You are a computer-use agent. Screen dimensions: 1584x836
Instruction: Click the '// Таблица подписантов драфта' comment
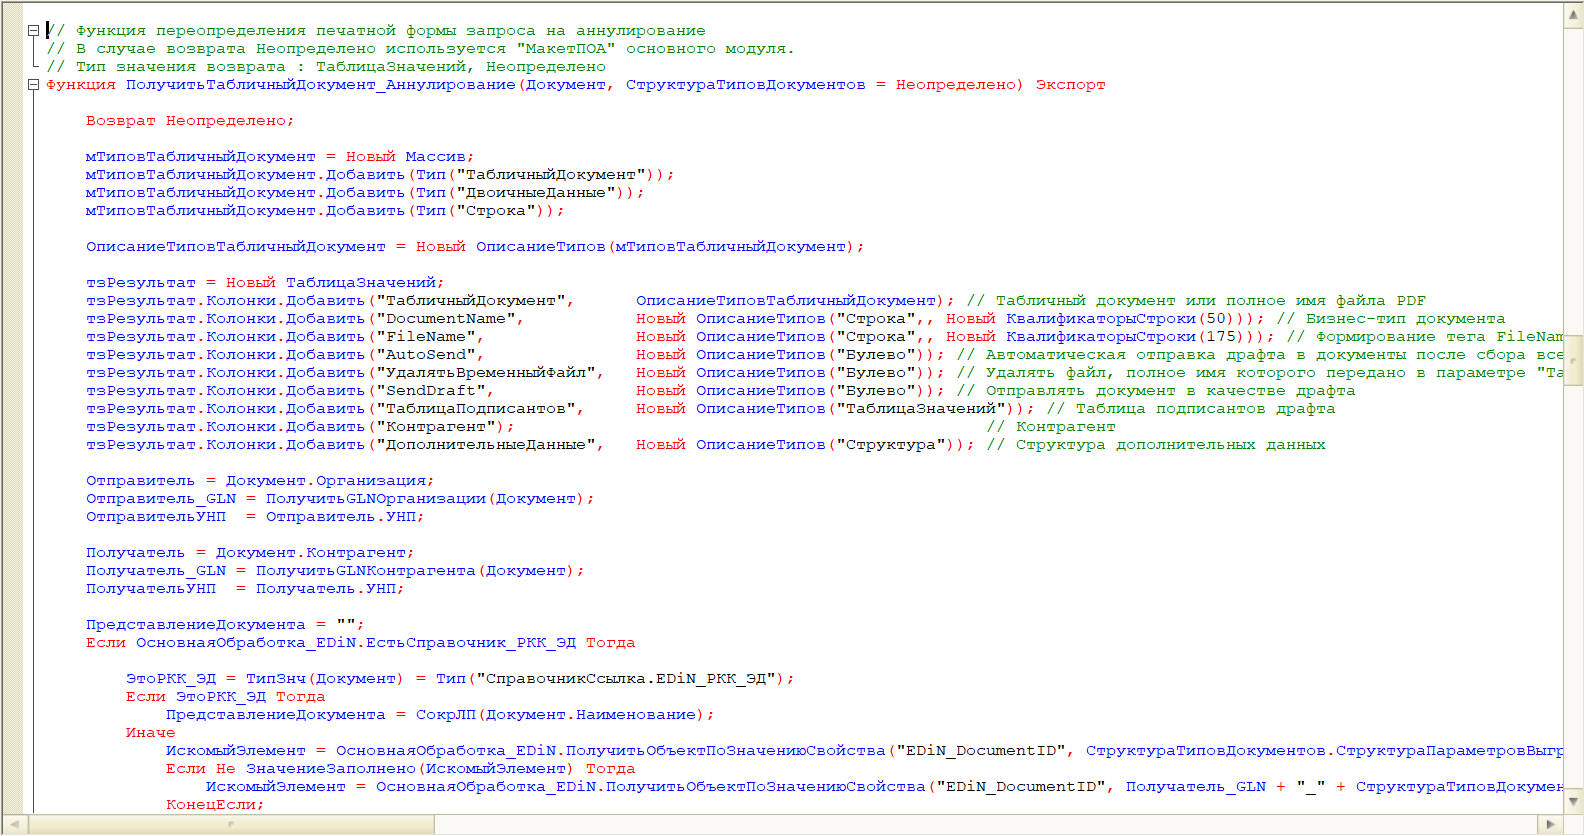[1190, 409]
